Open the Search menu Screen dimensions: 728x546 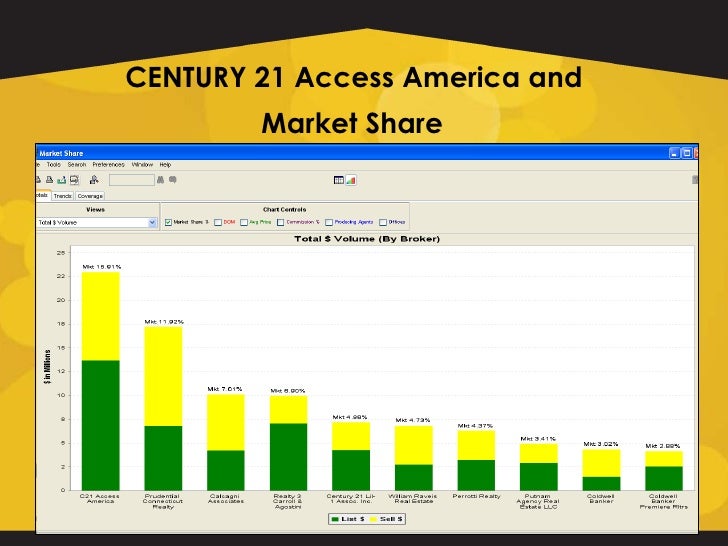click(x=77, y=164)
